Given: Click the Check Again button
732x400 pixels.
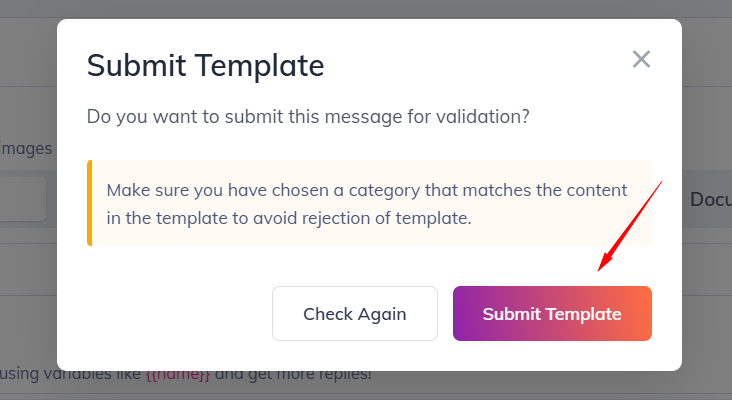Looking at the screenshot, I should (355, 314).
